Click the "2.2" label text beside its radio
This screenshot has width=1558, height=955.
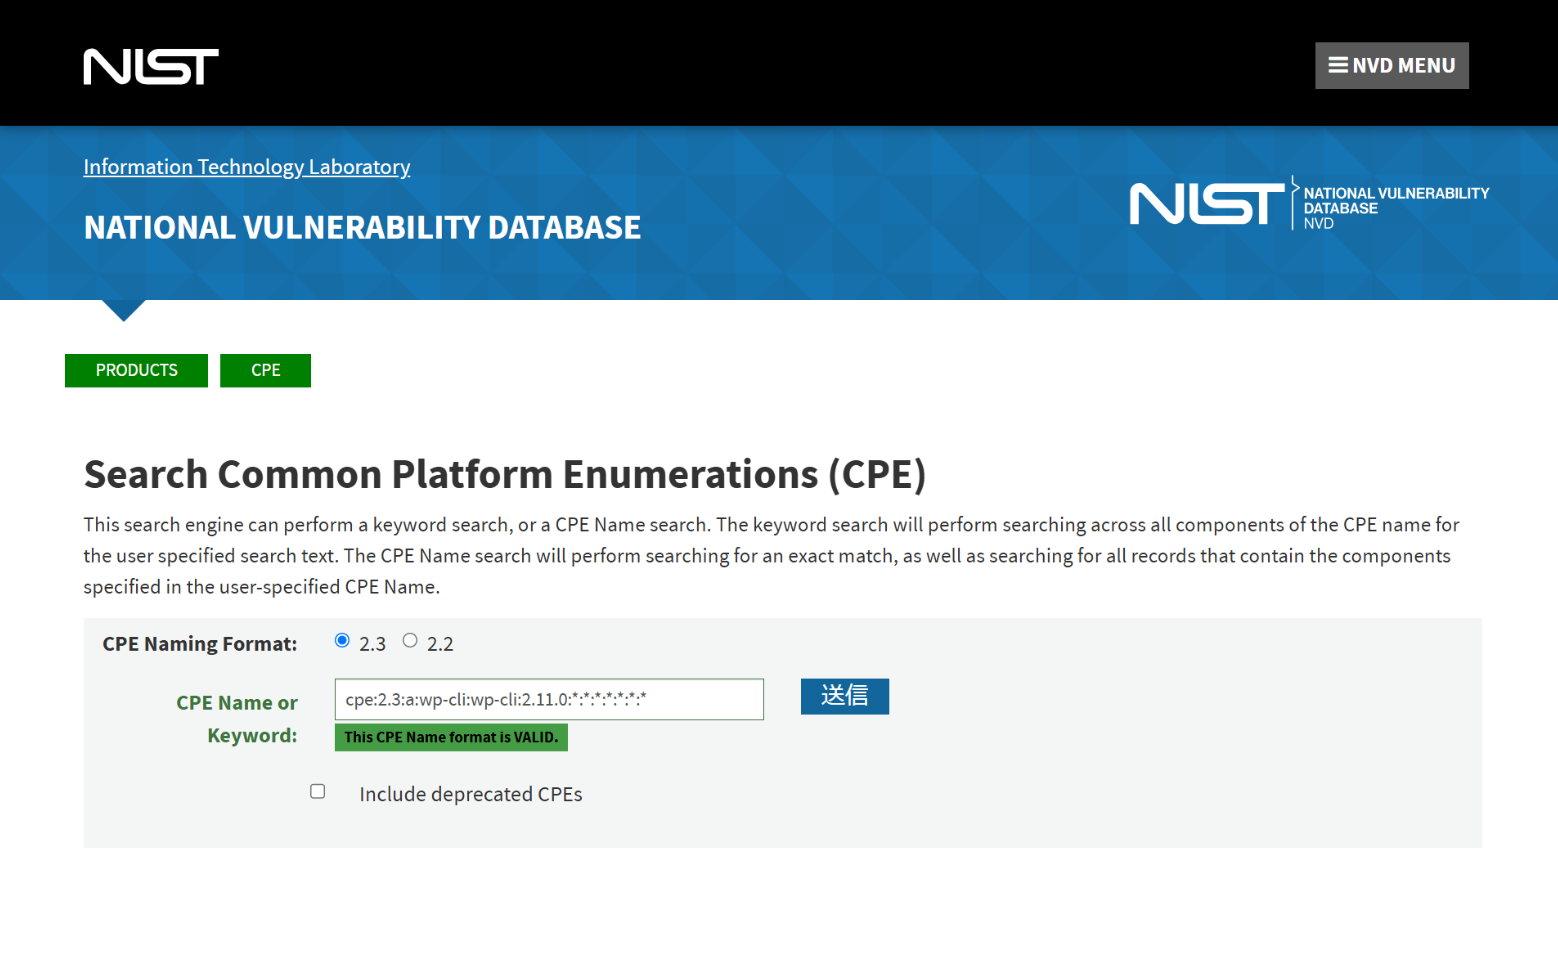(440, 644)
